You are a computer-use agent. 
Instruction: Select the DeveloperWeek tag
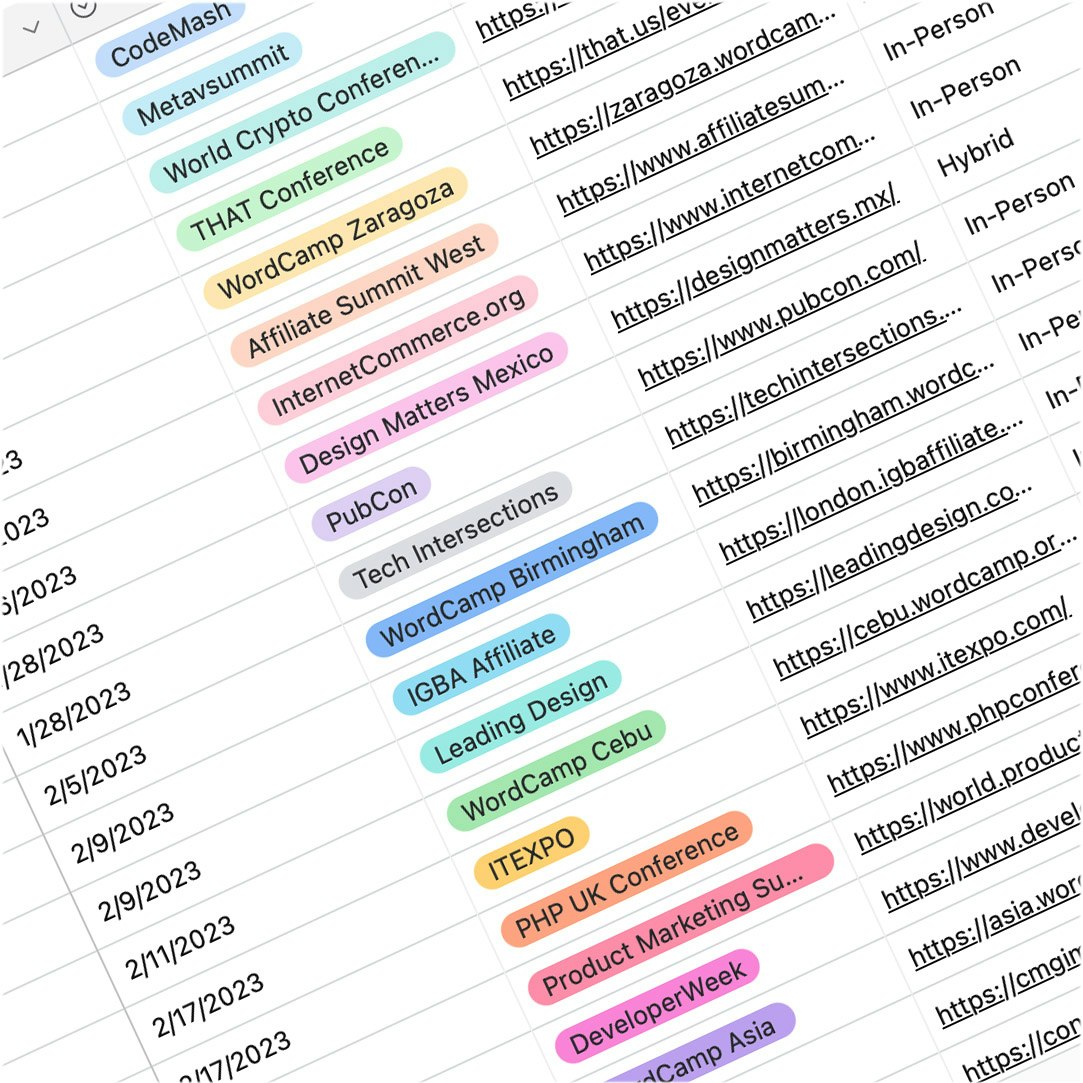pos(658,1007)
